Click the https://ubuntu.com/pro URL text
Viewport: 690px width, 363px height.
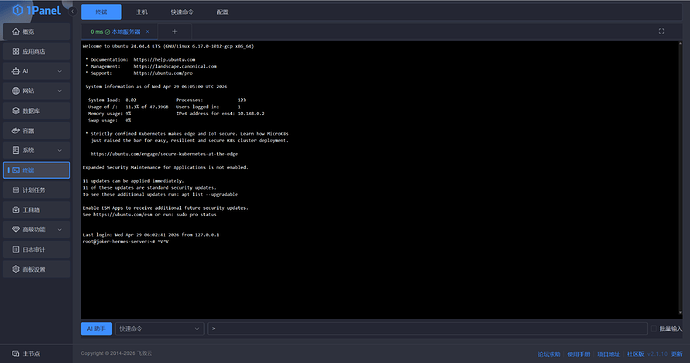tap(163, 73)
